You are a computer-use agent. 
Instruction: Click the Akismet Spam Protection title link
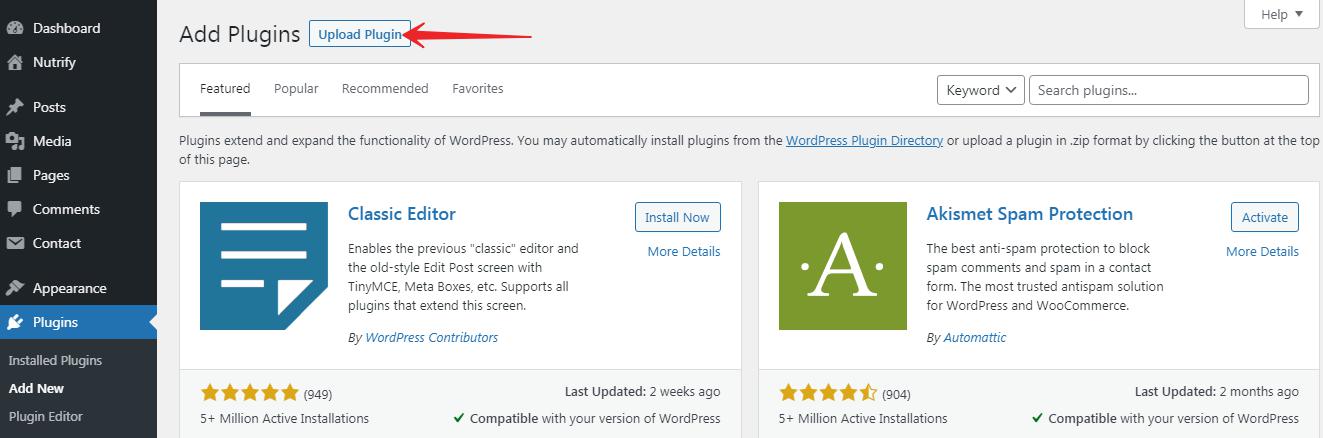(x=1030, y=213)
